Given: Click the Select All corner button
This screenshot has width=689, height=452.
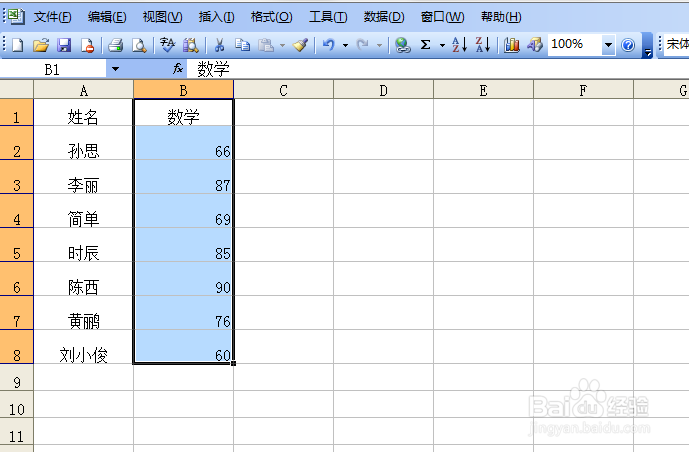Looking at the screenshot, I should click(x=17, y=90).
